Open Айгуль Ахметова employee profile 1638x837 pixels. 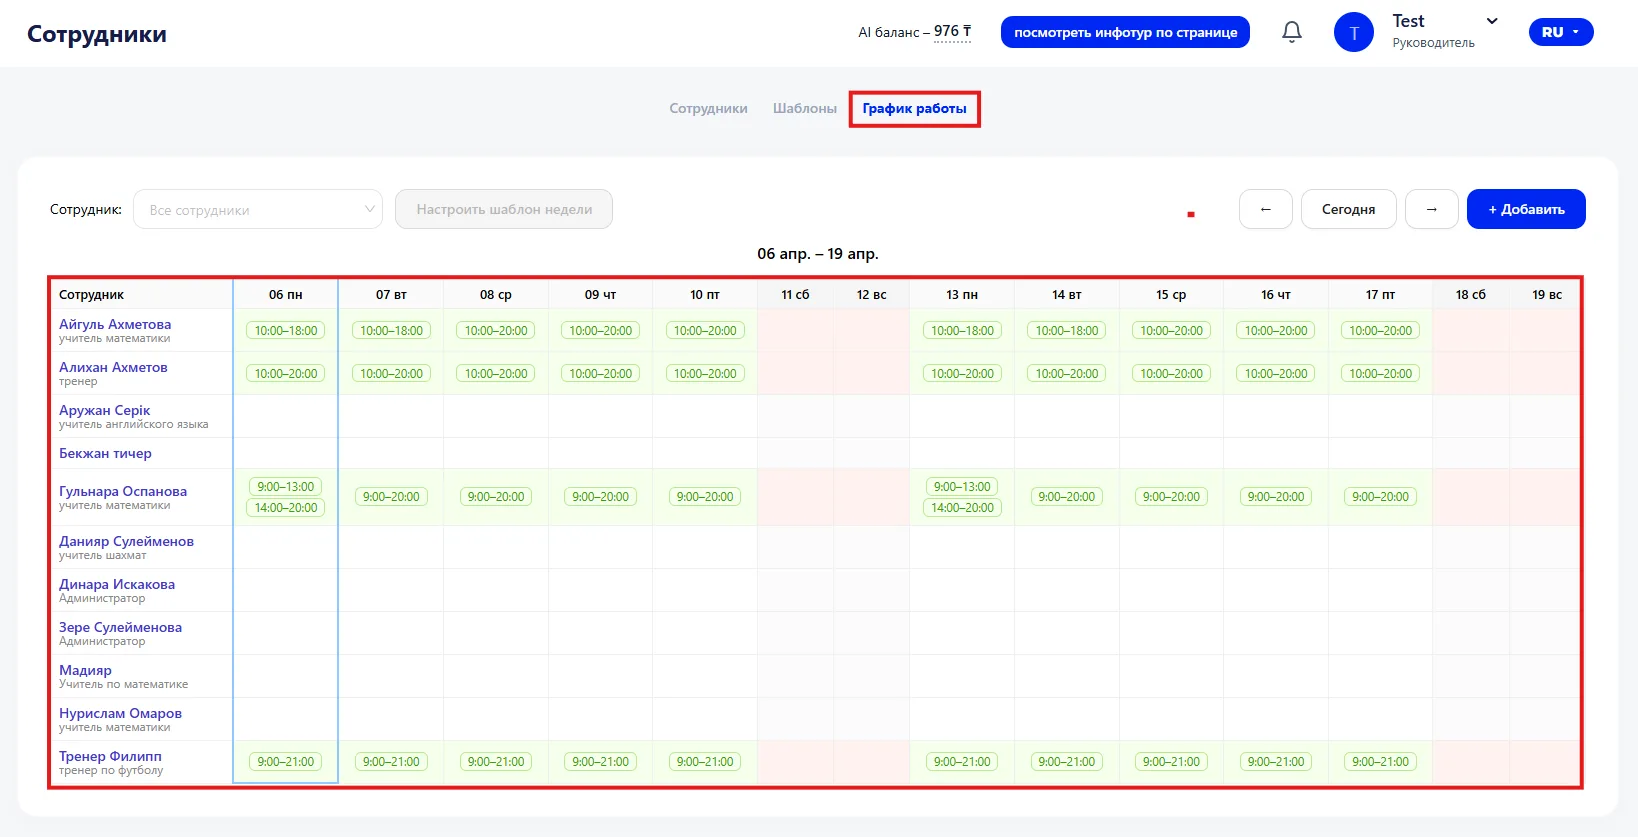pyautogui.click(x=115, y=324)
